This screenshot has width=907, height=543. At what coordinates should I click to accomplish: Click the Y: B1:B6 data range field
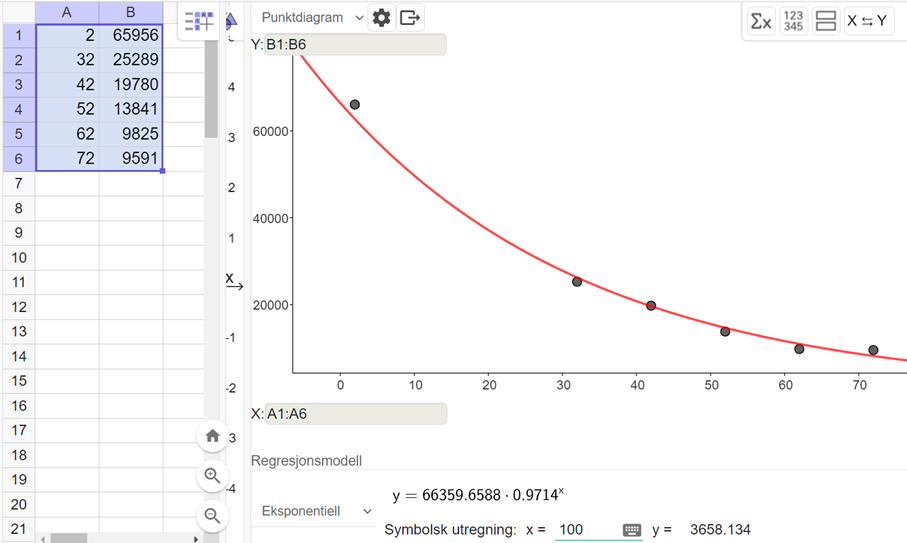[355, 44]
